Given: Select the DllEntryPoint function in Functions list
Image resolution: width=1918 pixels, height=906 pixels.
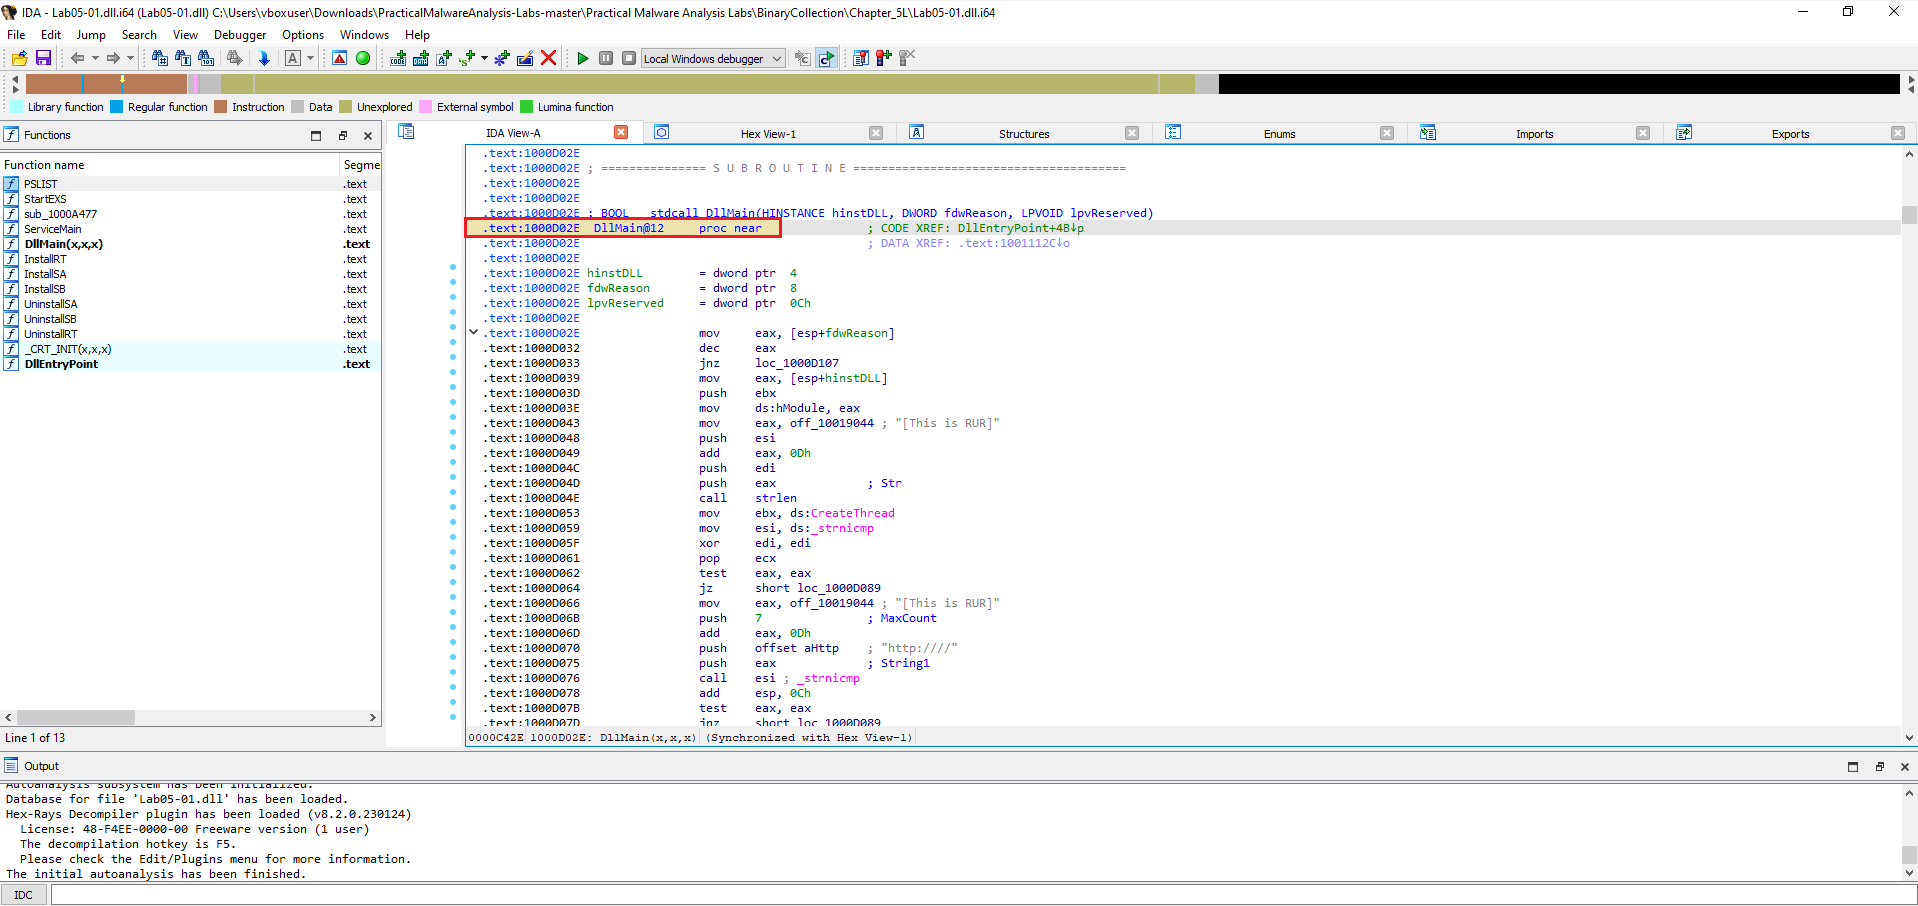Looking at the screenshot, I should (61, 363).
